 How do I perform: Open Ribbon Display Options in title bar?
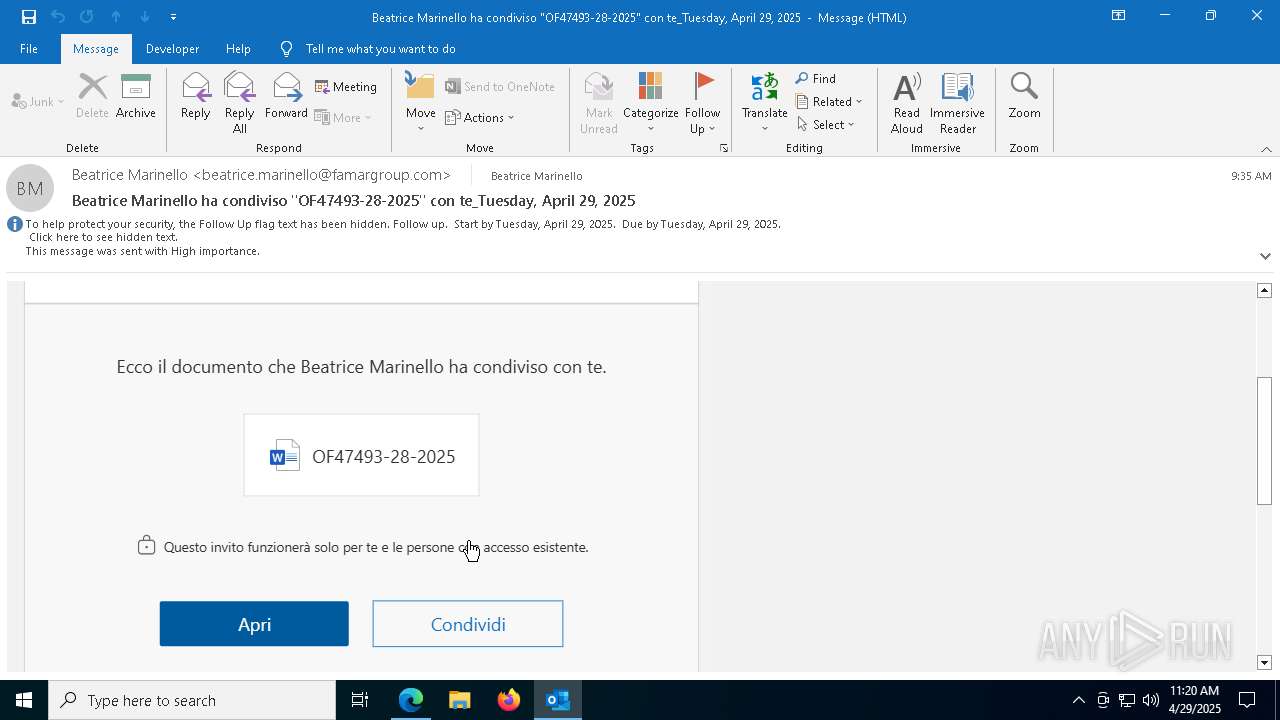pos(1118,16)
